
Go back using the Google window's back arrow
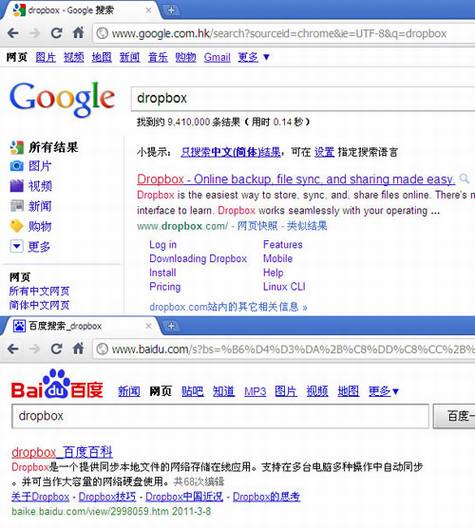coord(13,33)
